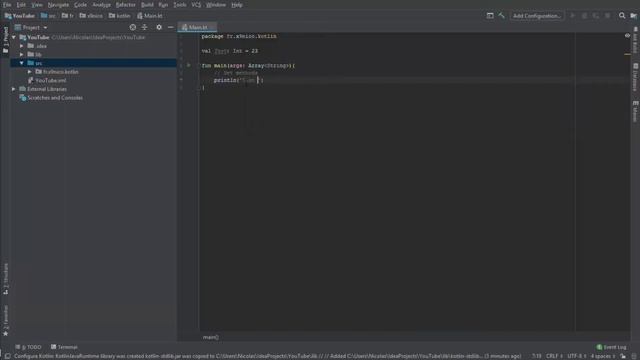Click the collapse all icon in Project panel

(x=144, y=27)
